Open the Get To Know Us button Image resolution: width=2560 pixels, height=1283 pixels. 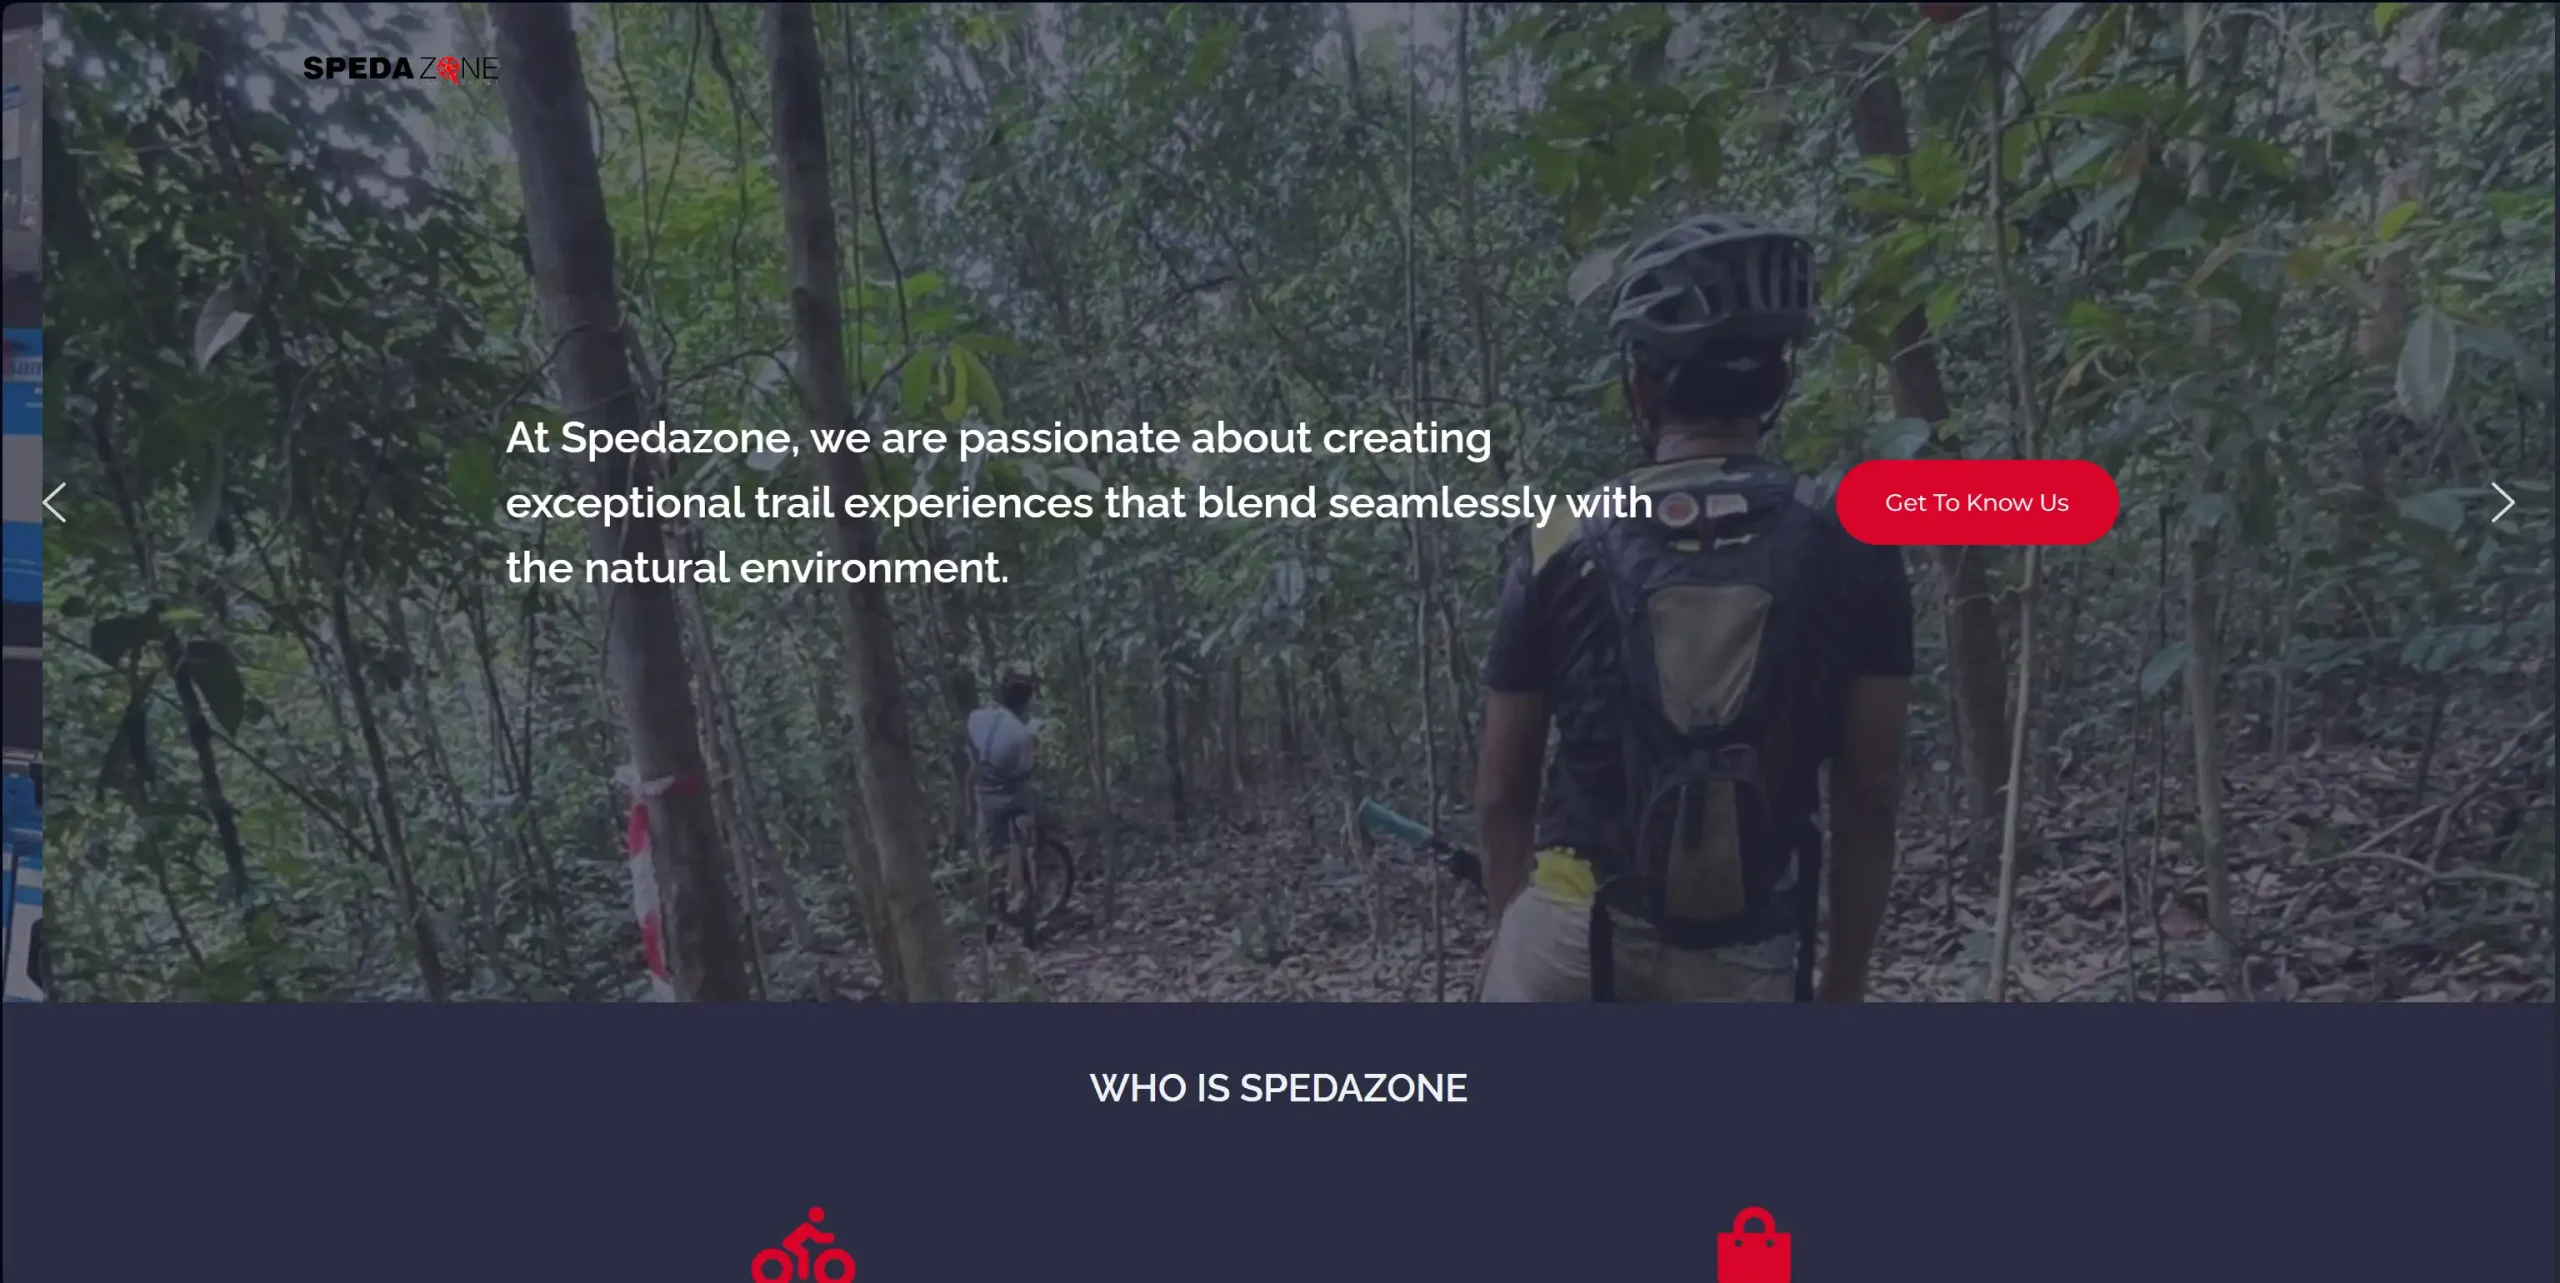point(1977,502)
